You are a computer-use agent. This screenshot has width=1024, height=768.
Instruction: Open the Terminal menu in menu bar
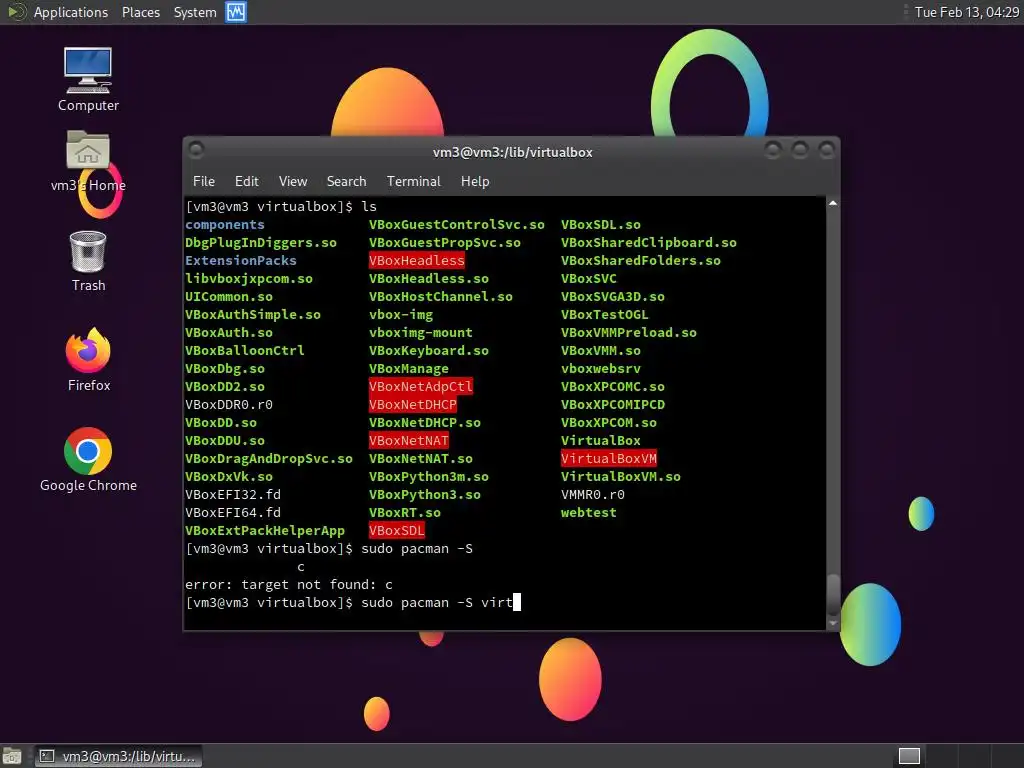[413, 182]
